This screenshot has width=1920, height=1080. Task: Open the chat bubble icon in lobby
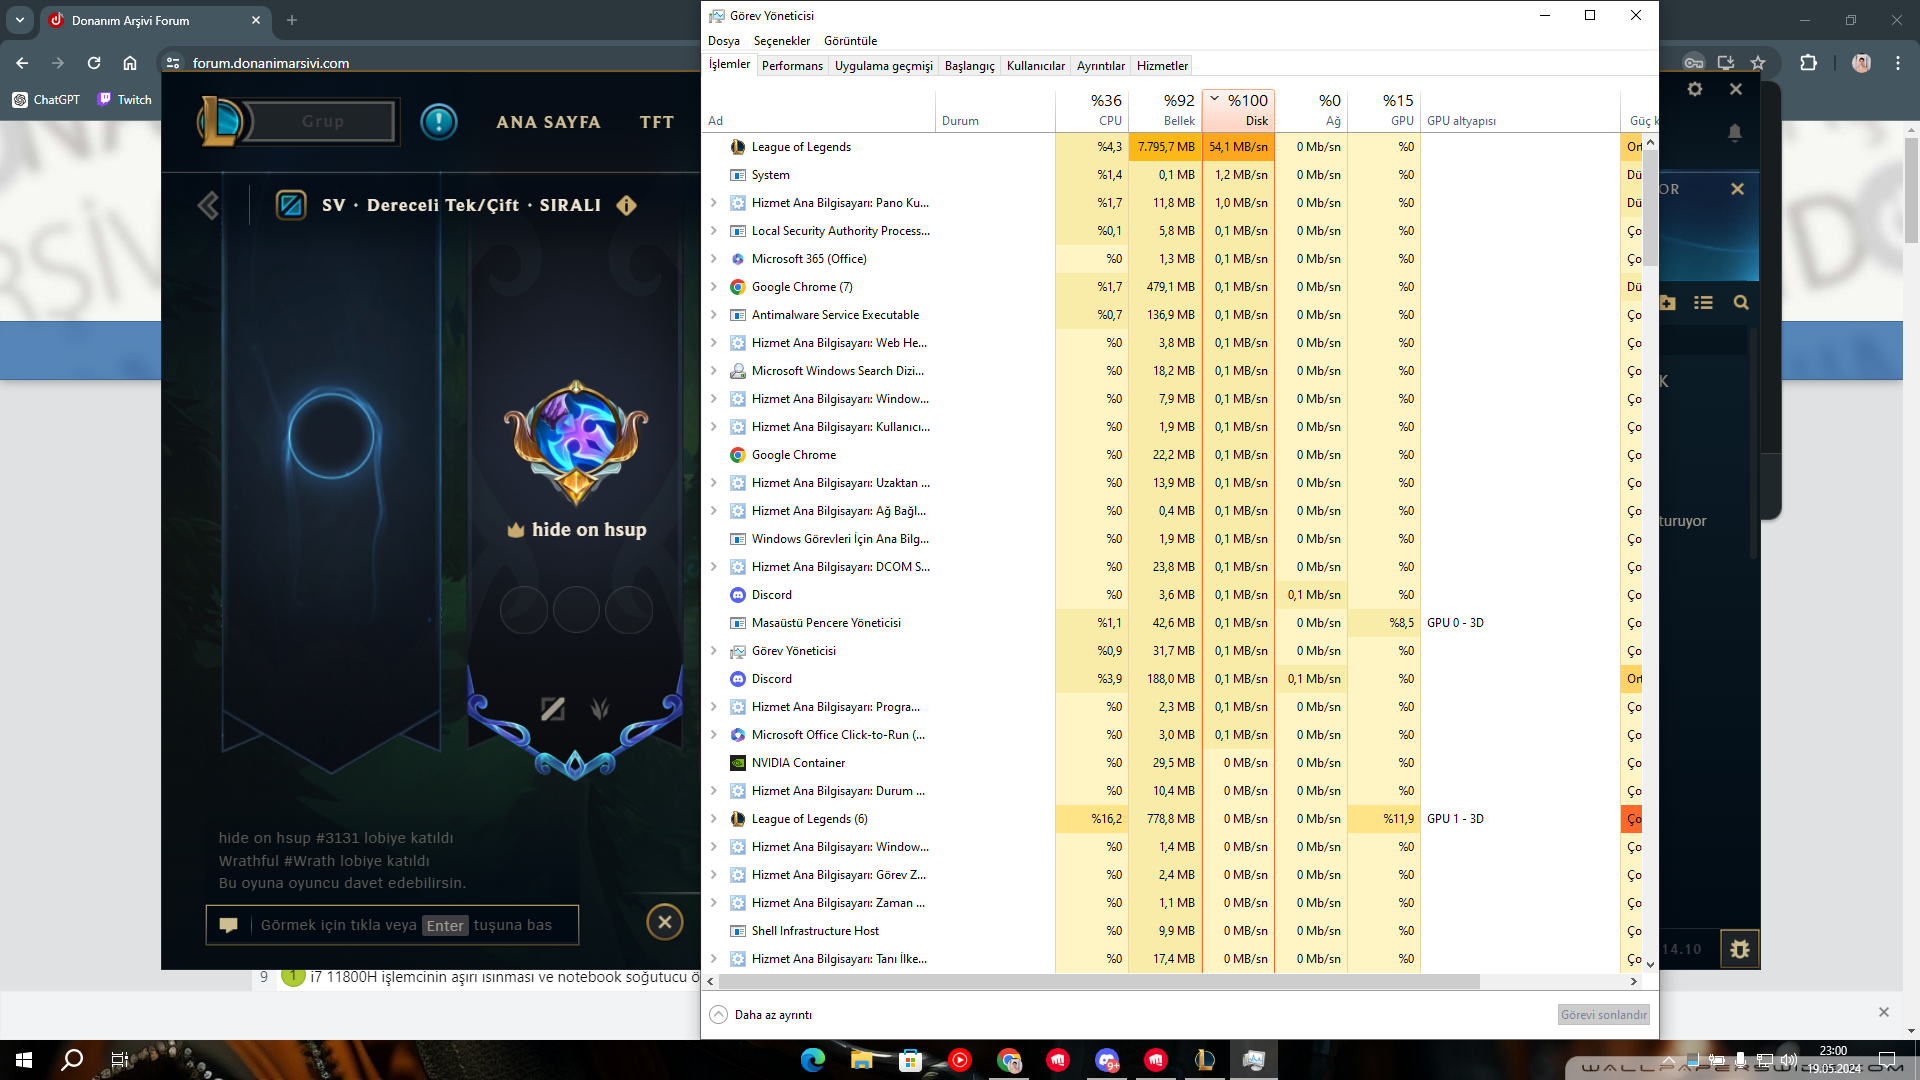tap(229, 925)
